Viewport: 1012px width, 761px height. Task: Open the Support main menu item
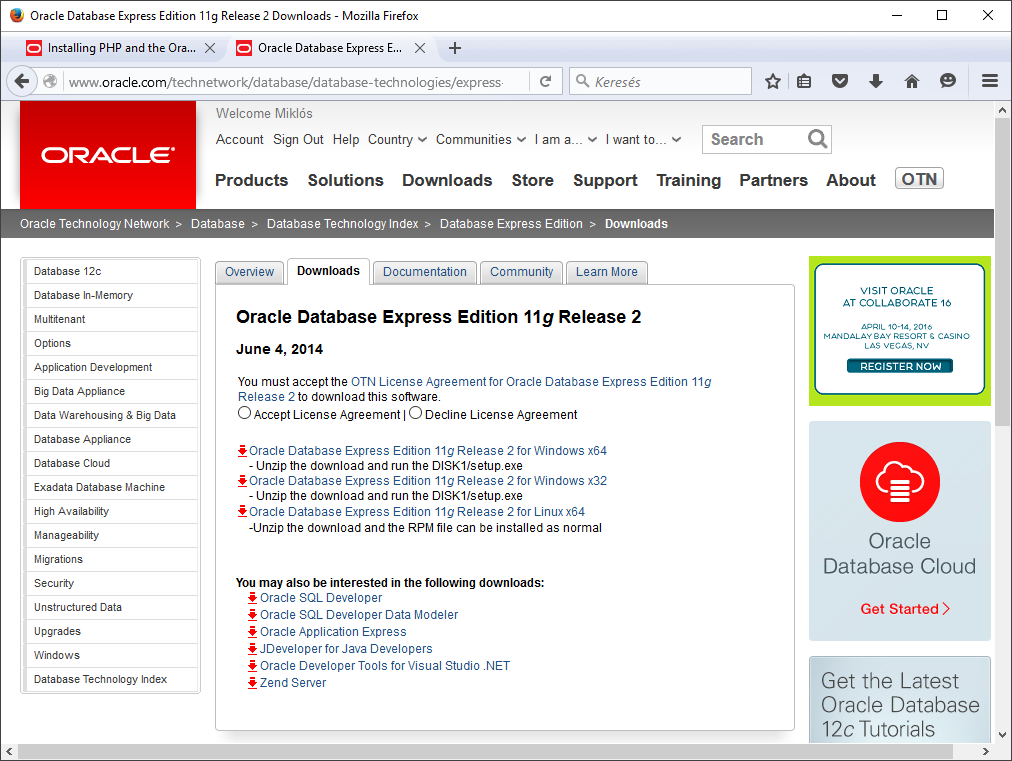tap(605, 180)
